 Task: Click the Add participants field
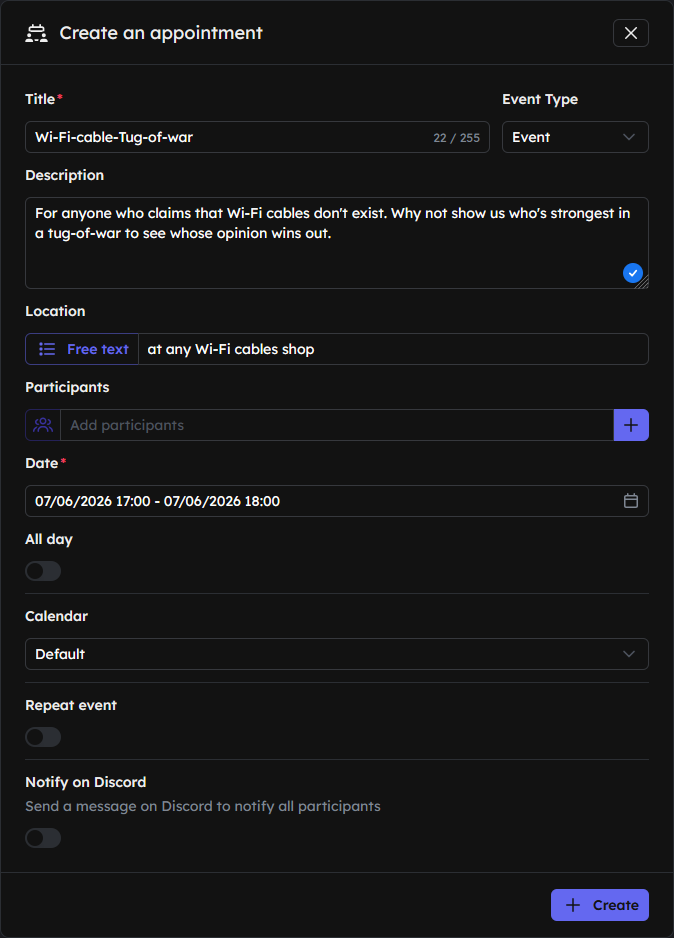click(x=337, y=425)
